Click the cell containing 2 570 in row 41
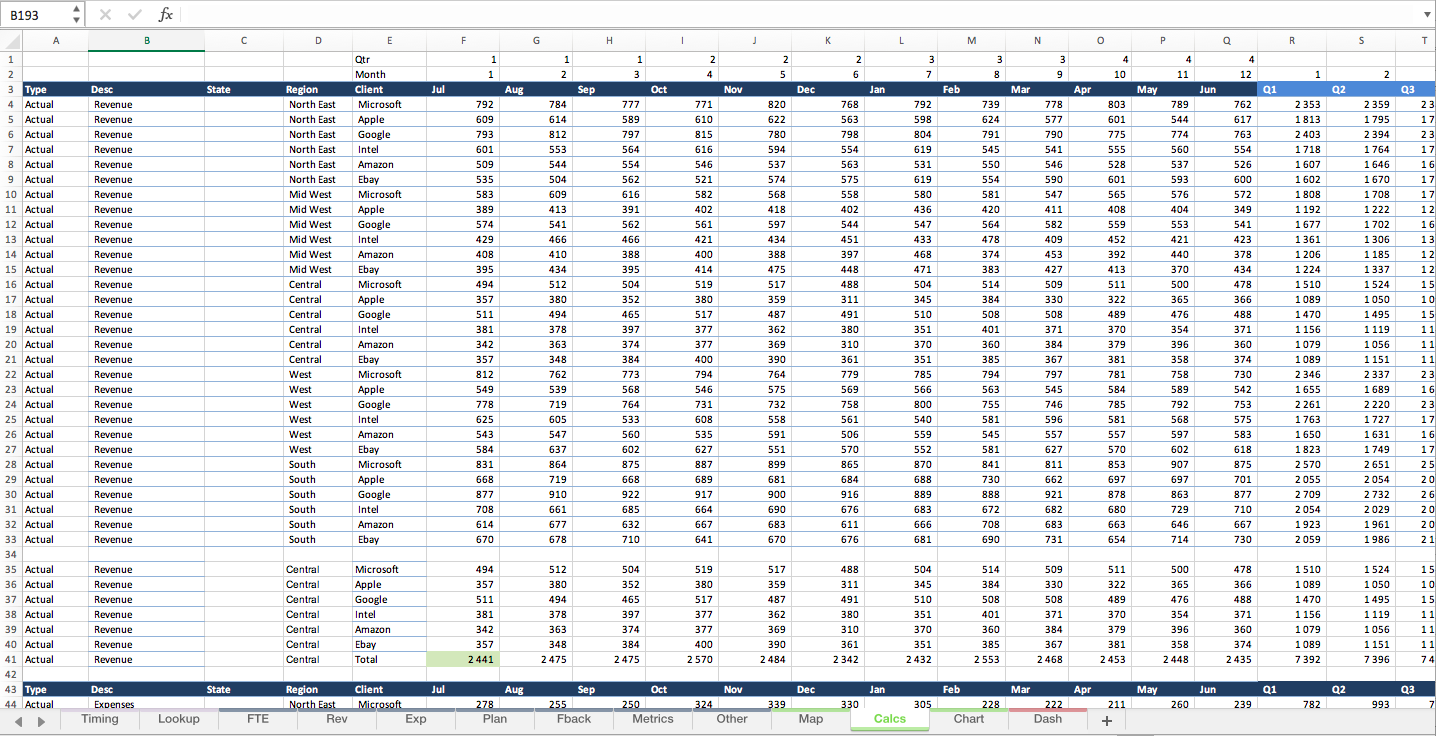The image size is (1436, 736). [682, 659]
